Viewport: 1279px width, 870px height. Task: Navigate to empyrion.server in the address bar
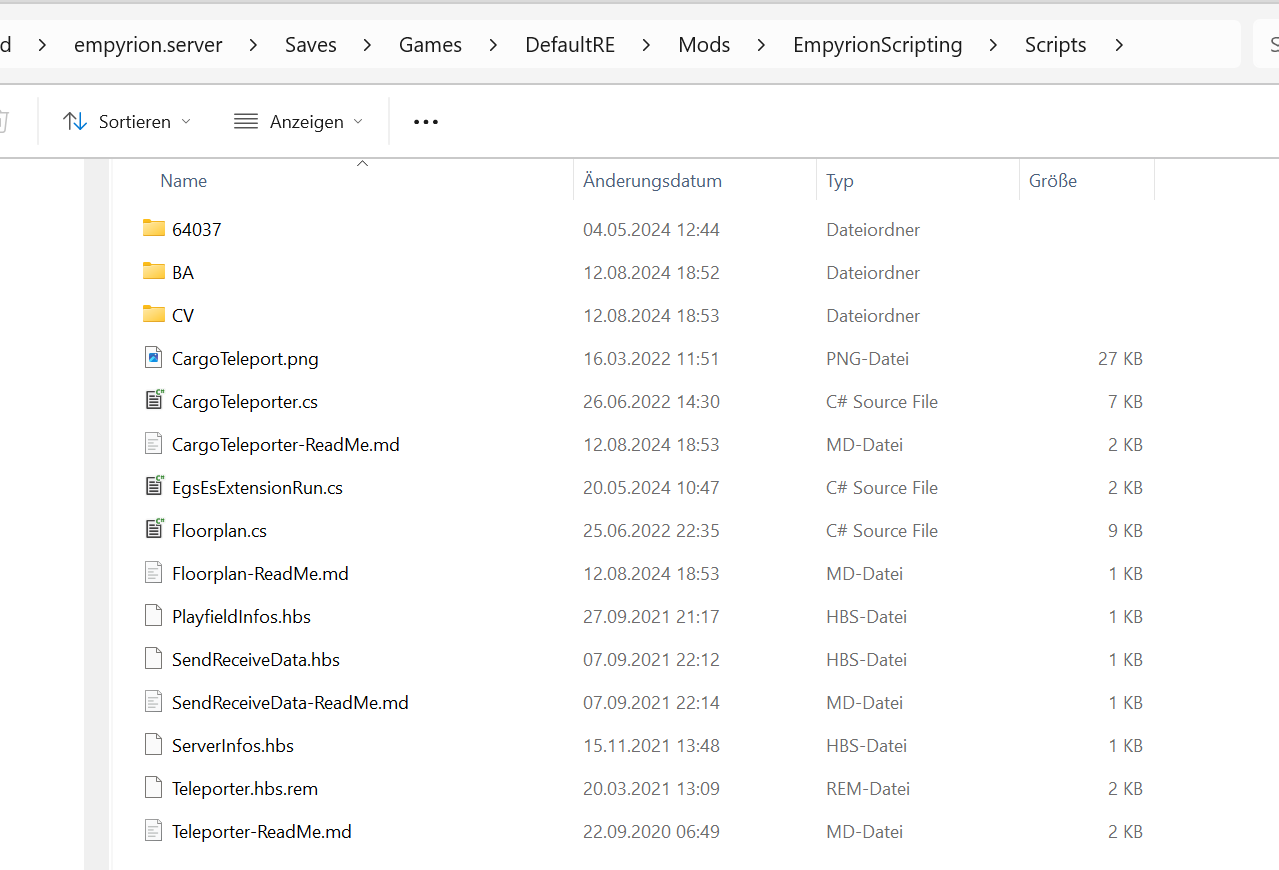click(148, 45)
